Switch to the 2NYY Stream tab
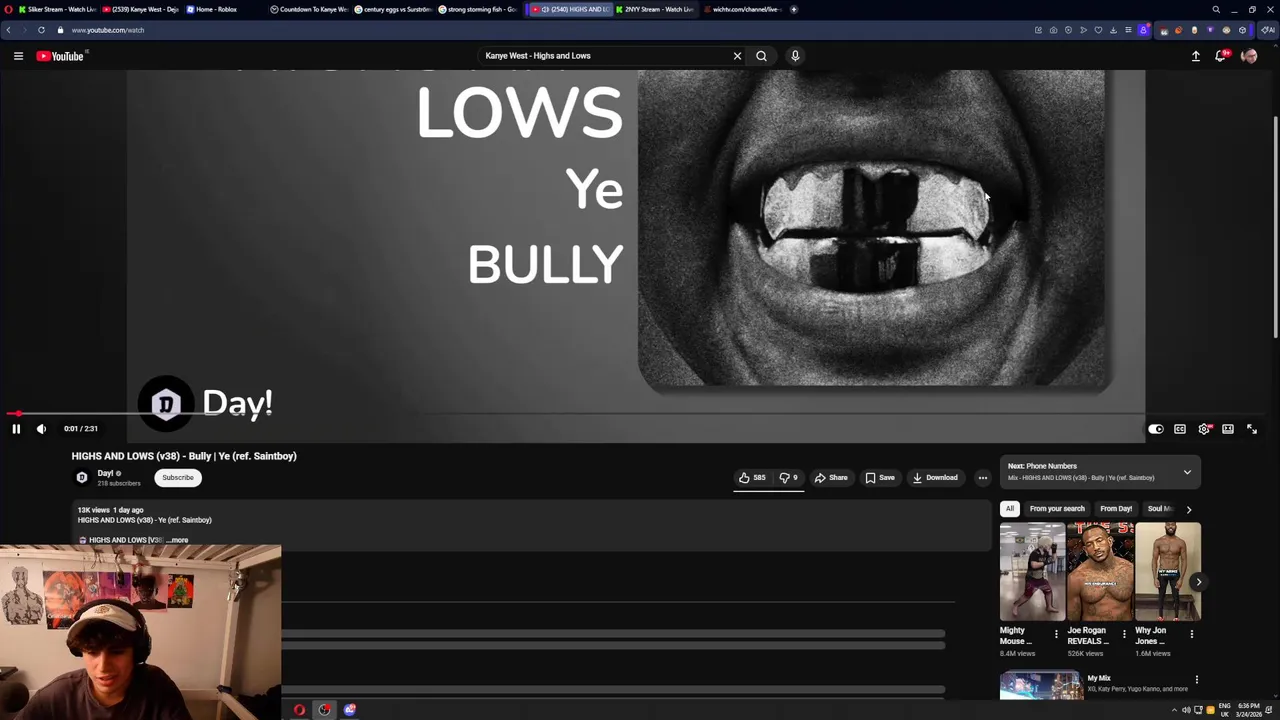The width and height of the screenshot is (1280, 720). (655, 10)
